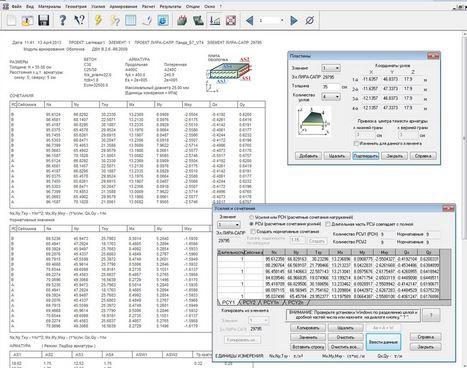Click Удалить button in Усилия и сочетания dialog
The height and width of the screenshot is (368, 467).
point(345,328)
